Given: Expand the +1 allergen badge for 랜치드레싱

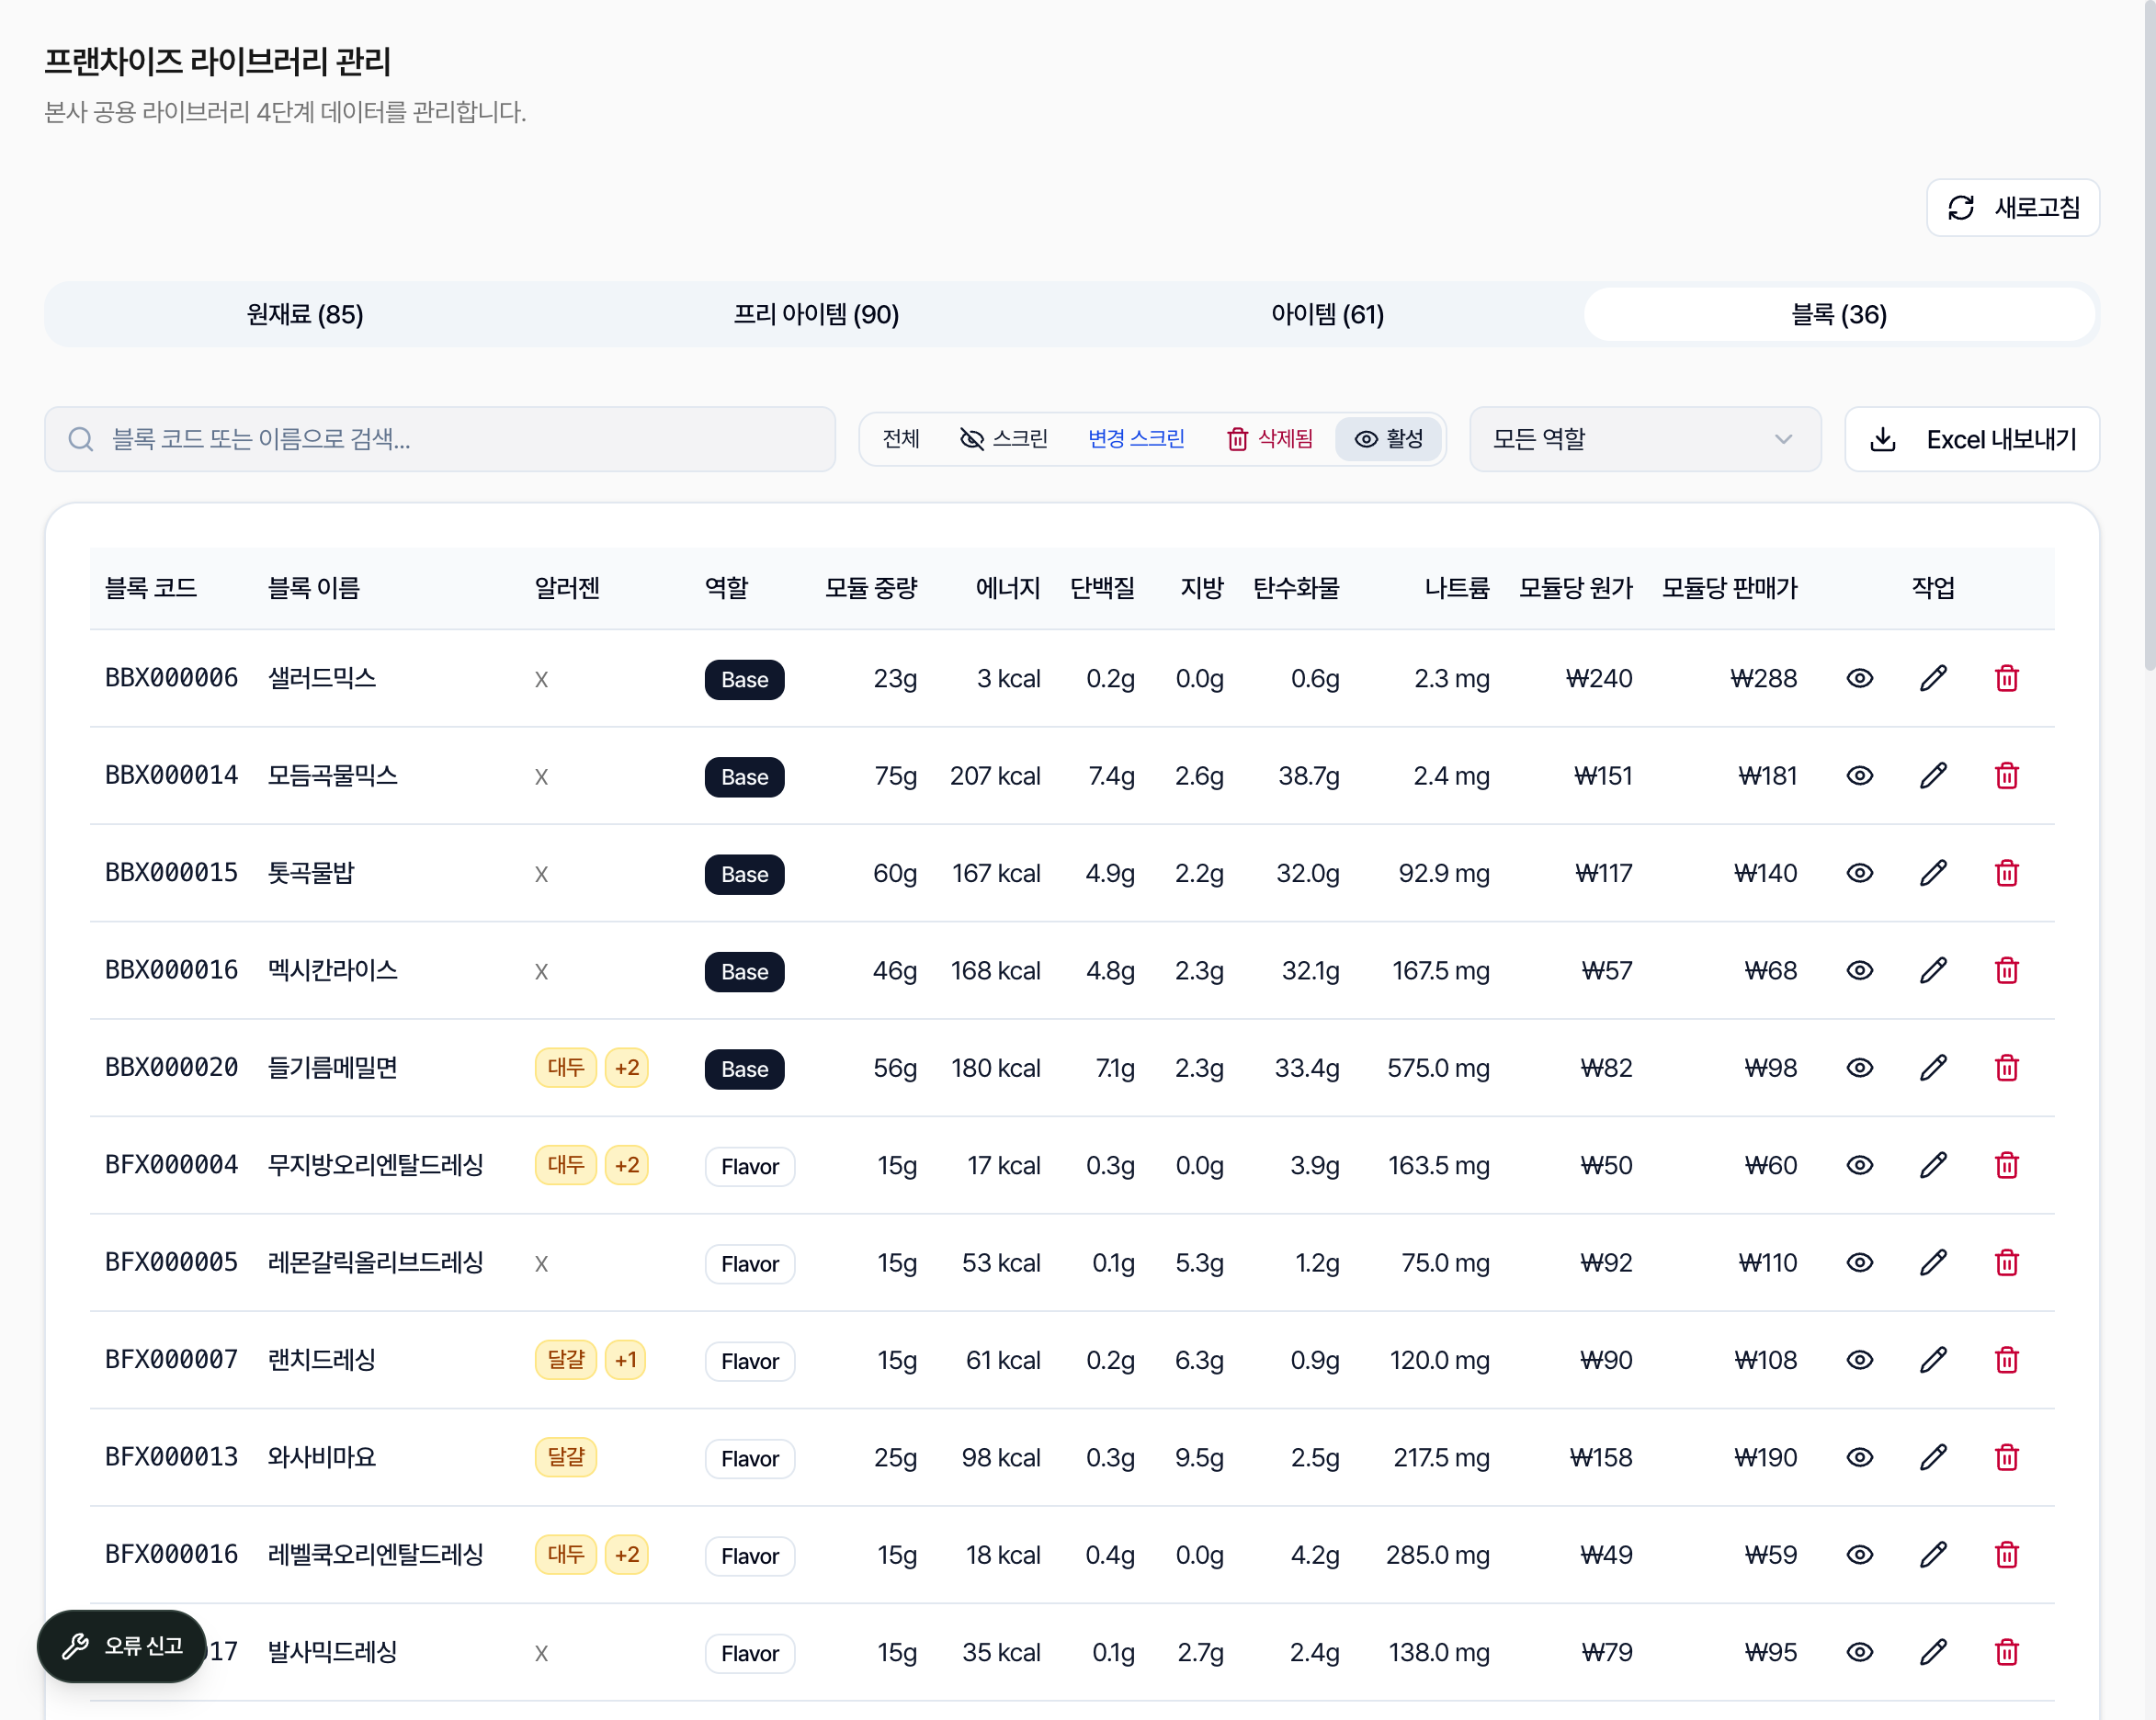Looking at the screenshot, I should pos(625,1360).
